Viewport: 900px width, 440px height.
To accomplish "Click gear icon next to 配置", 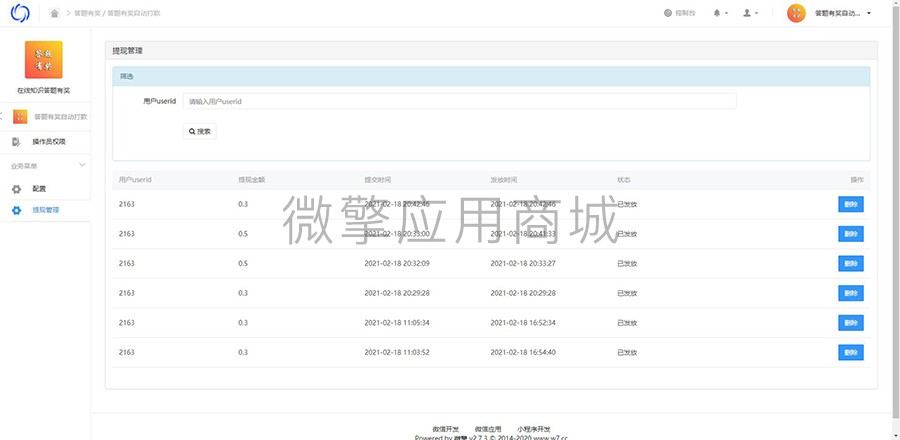I will 16,189.
